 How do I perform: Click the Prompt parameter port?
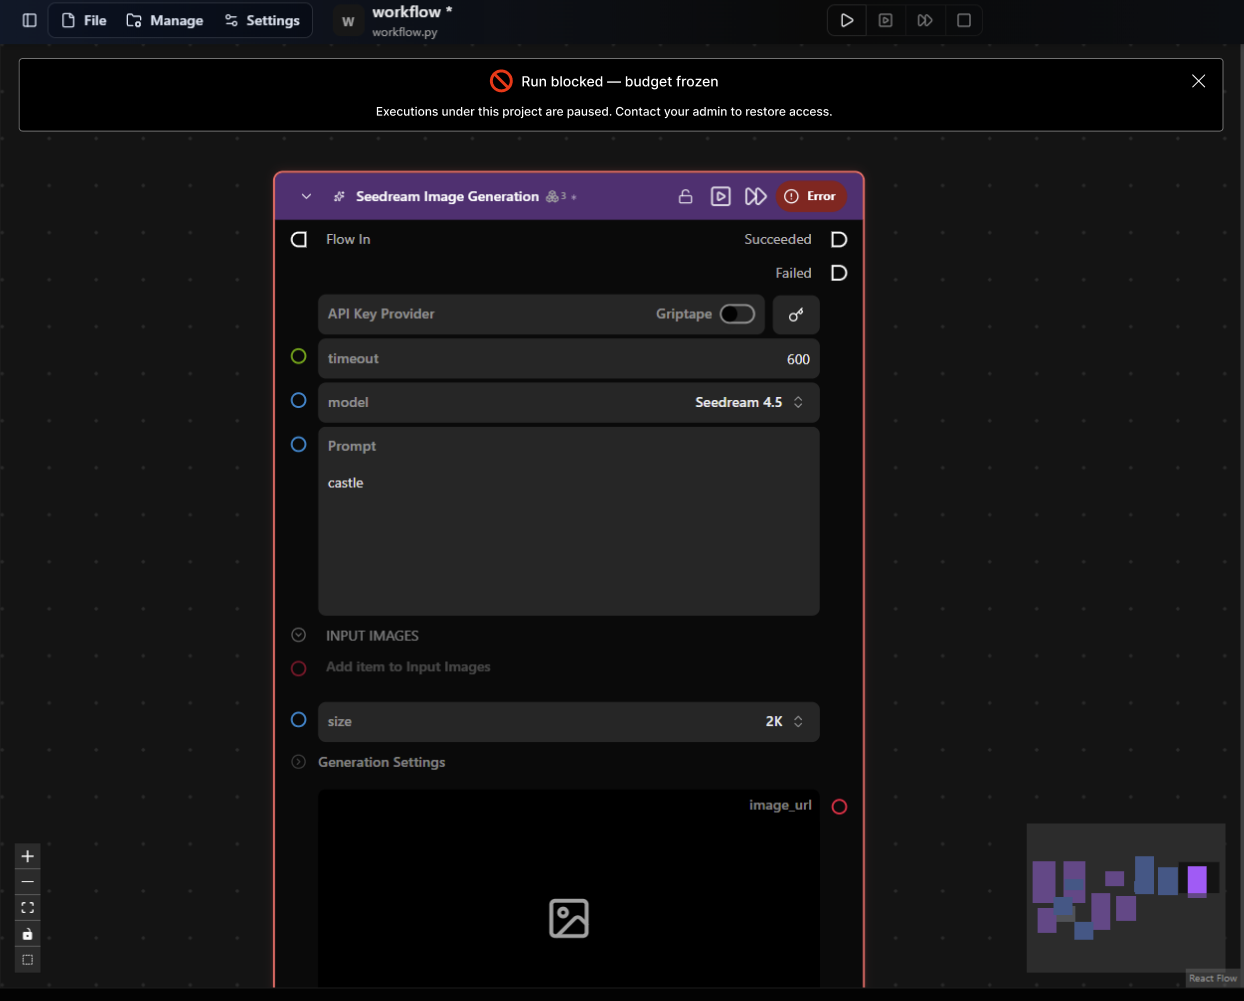pos(298,444)
